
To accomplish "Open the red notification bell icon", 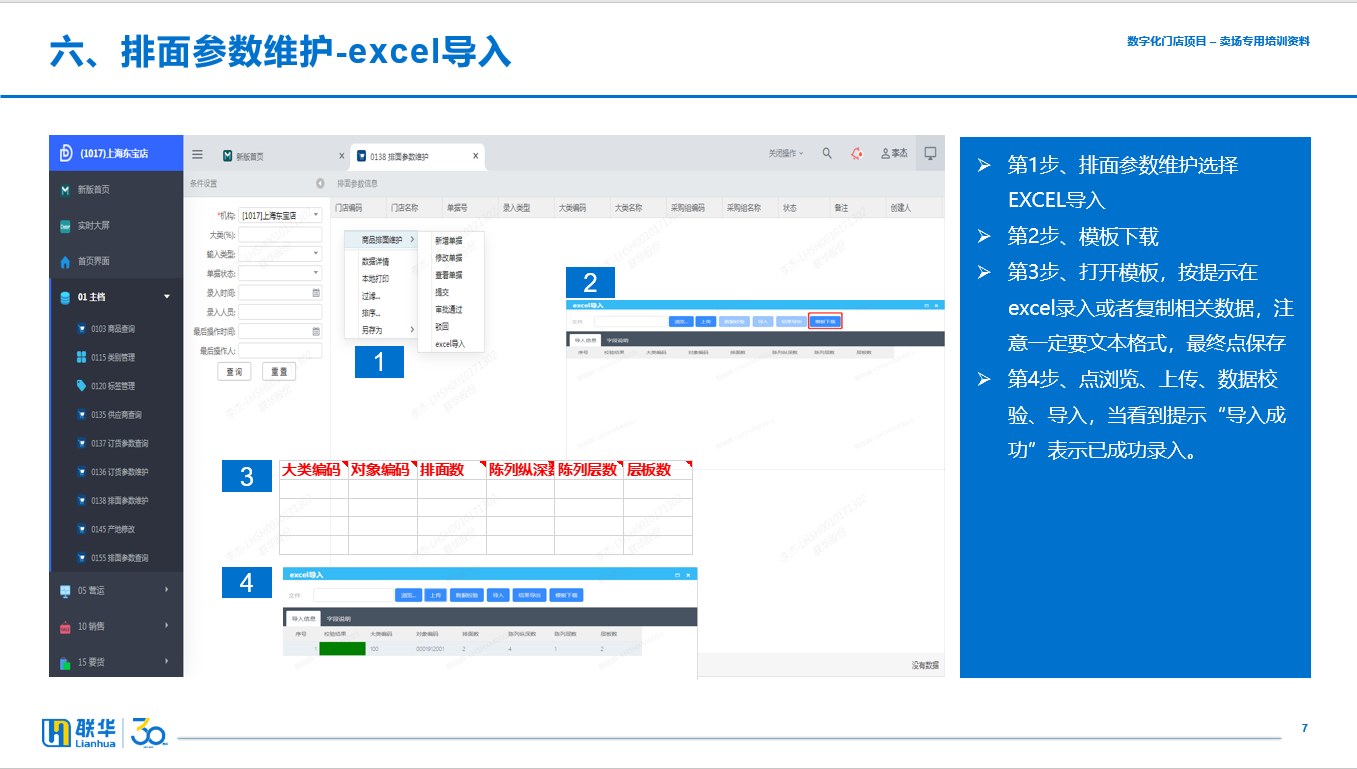I will pos(857,154).
